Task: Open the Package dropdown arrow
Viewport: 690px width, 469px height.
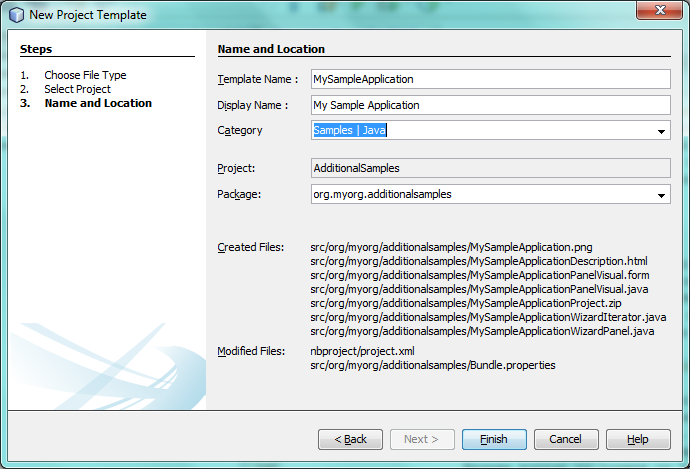Action: 661,195
